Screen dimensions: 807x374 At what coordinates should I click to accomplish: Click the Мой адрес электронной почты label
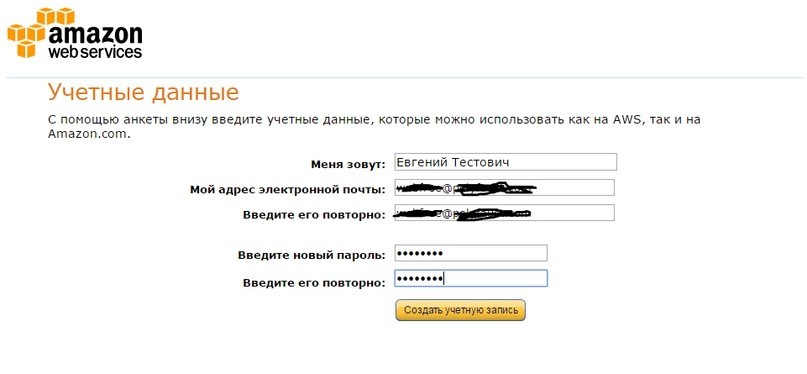click(x=287, y=190)
